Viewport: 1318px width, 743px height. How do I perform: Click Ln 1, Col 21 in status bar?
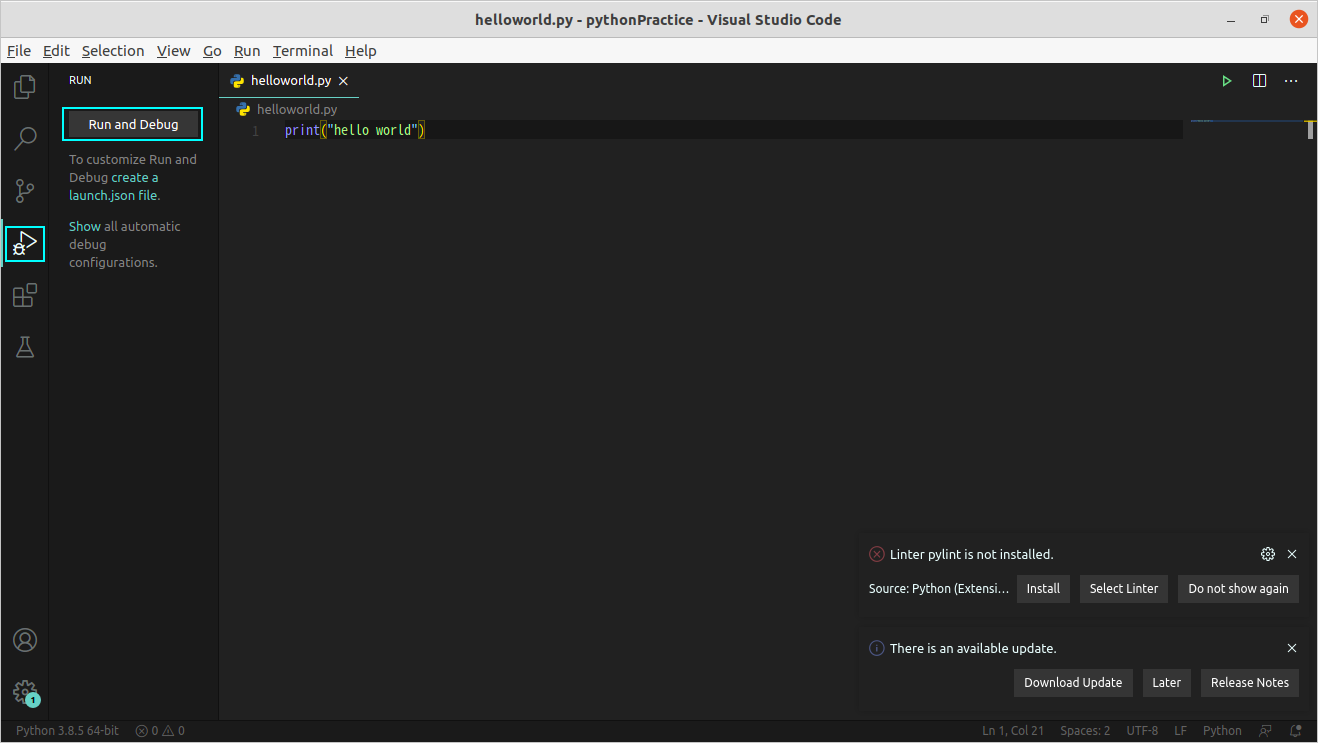pyautogui.click(x=1013, y=731)
